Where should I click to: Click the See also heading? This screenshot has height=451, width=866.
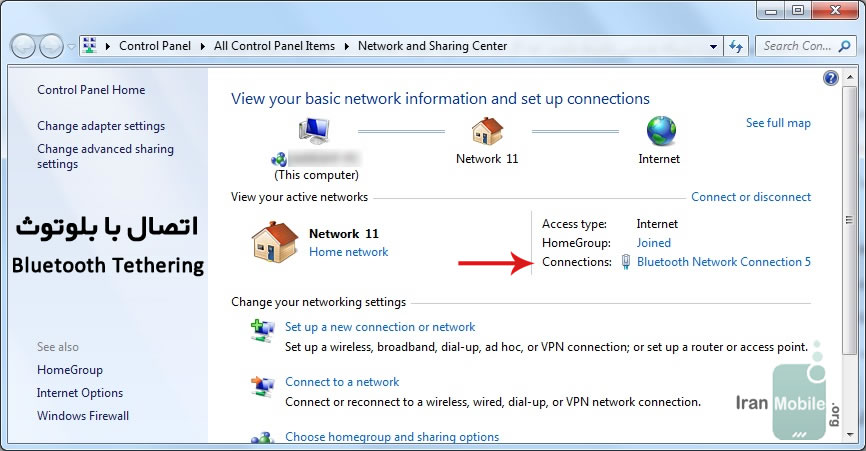click(58, 347)
